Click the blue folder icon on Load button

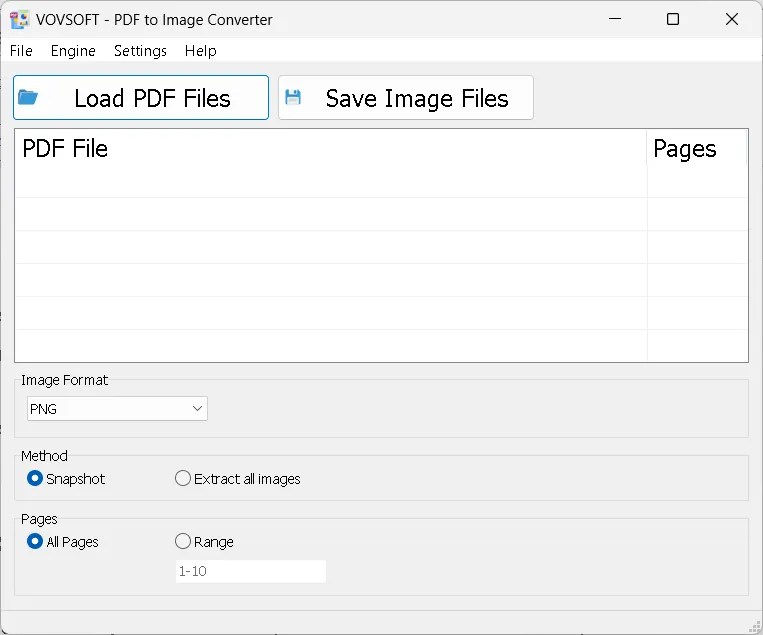coord(28,97)
